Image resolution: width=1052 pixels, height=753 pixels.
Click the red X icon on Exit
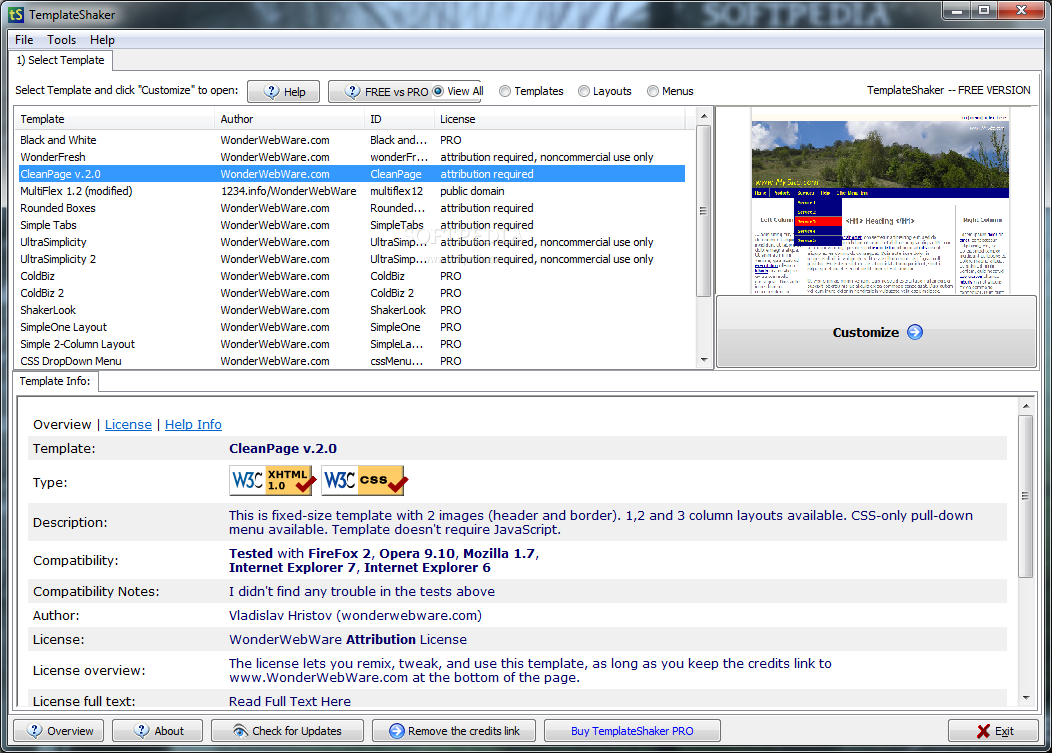984,731
